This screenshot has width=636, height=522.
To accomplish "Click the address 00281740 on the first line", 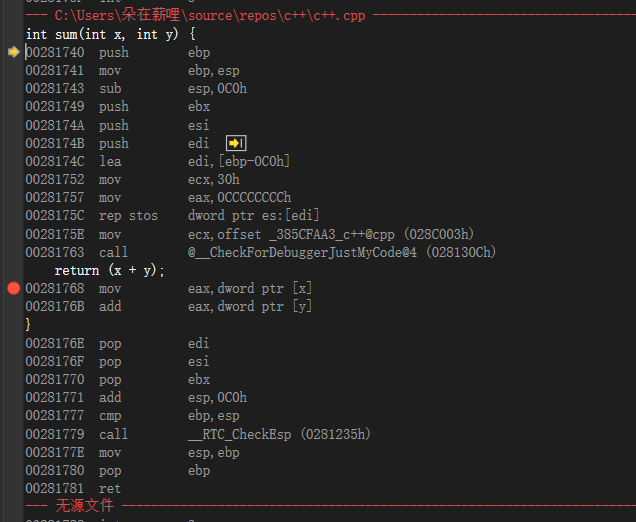I will point(55,52).
